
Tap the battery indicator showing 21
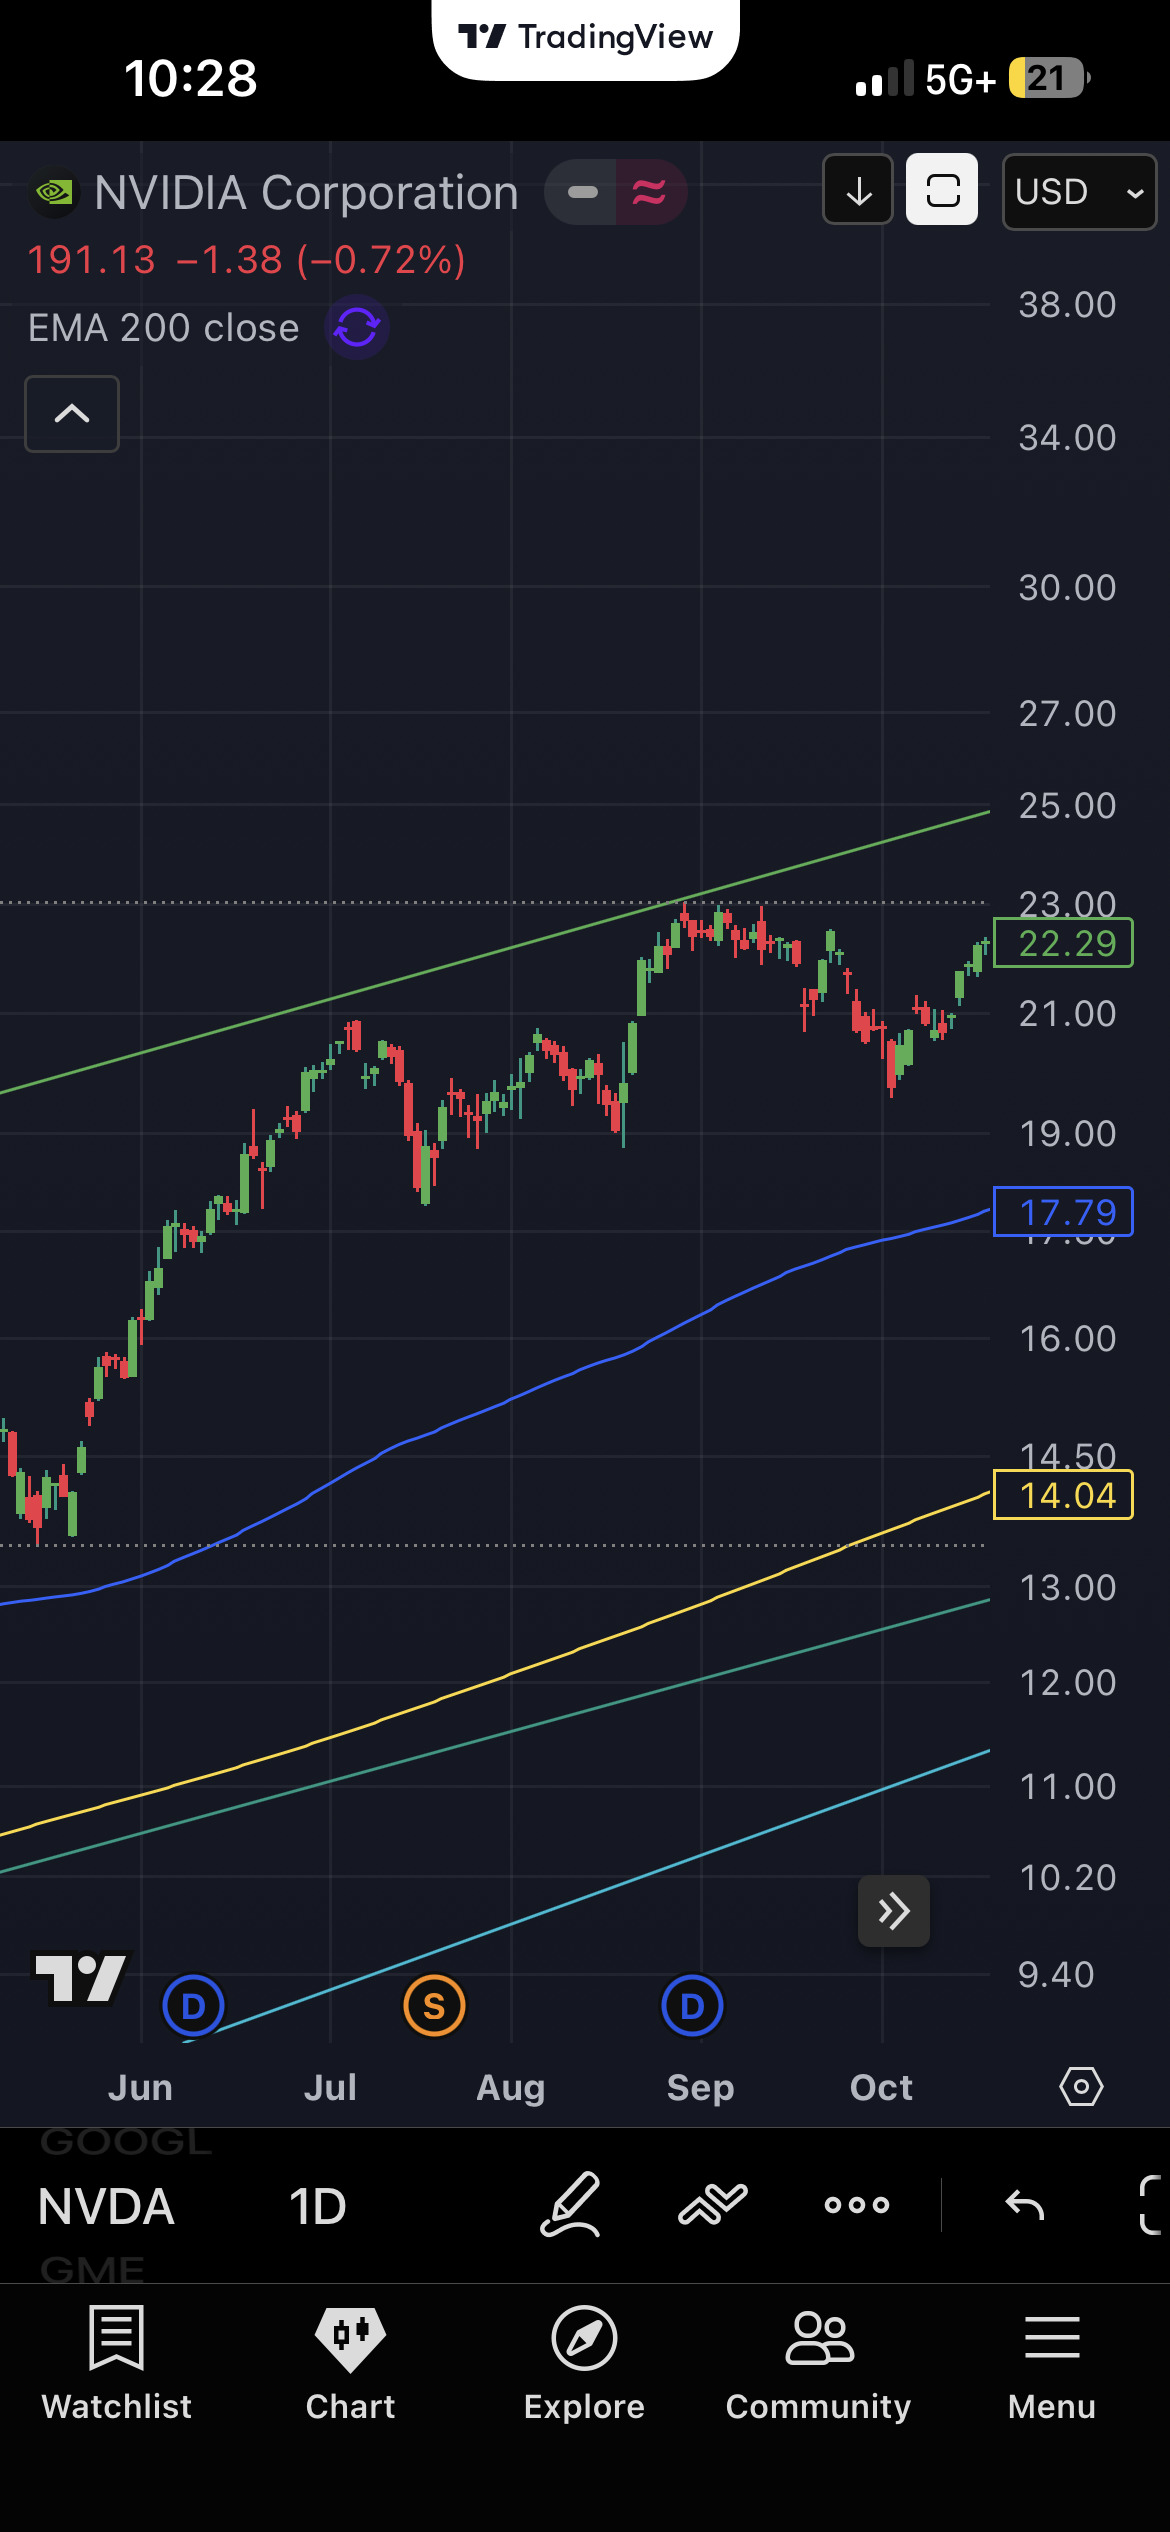click(x=1048, y=78)
